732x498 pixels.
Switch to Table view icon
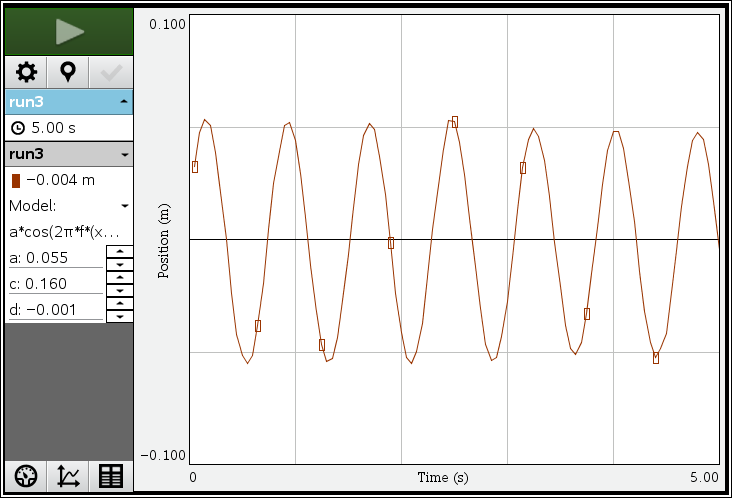coord(110,476)
